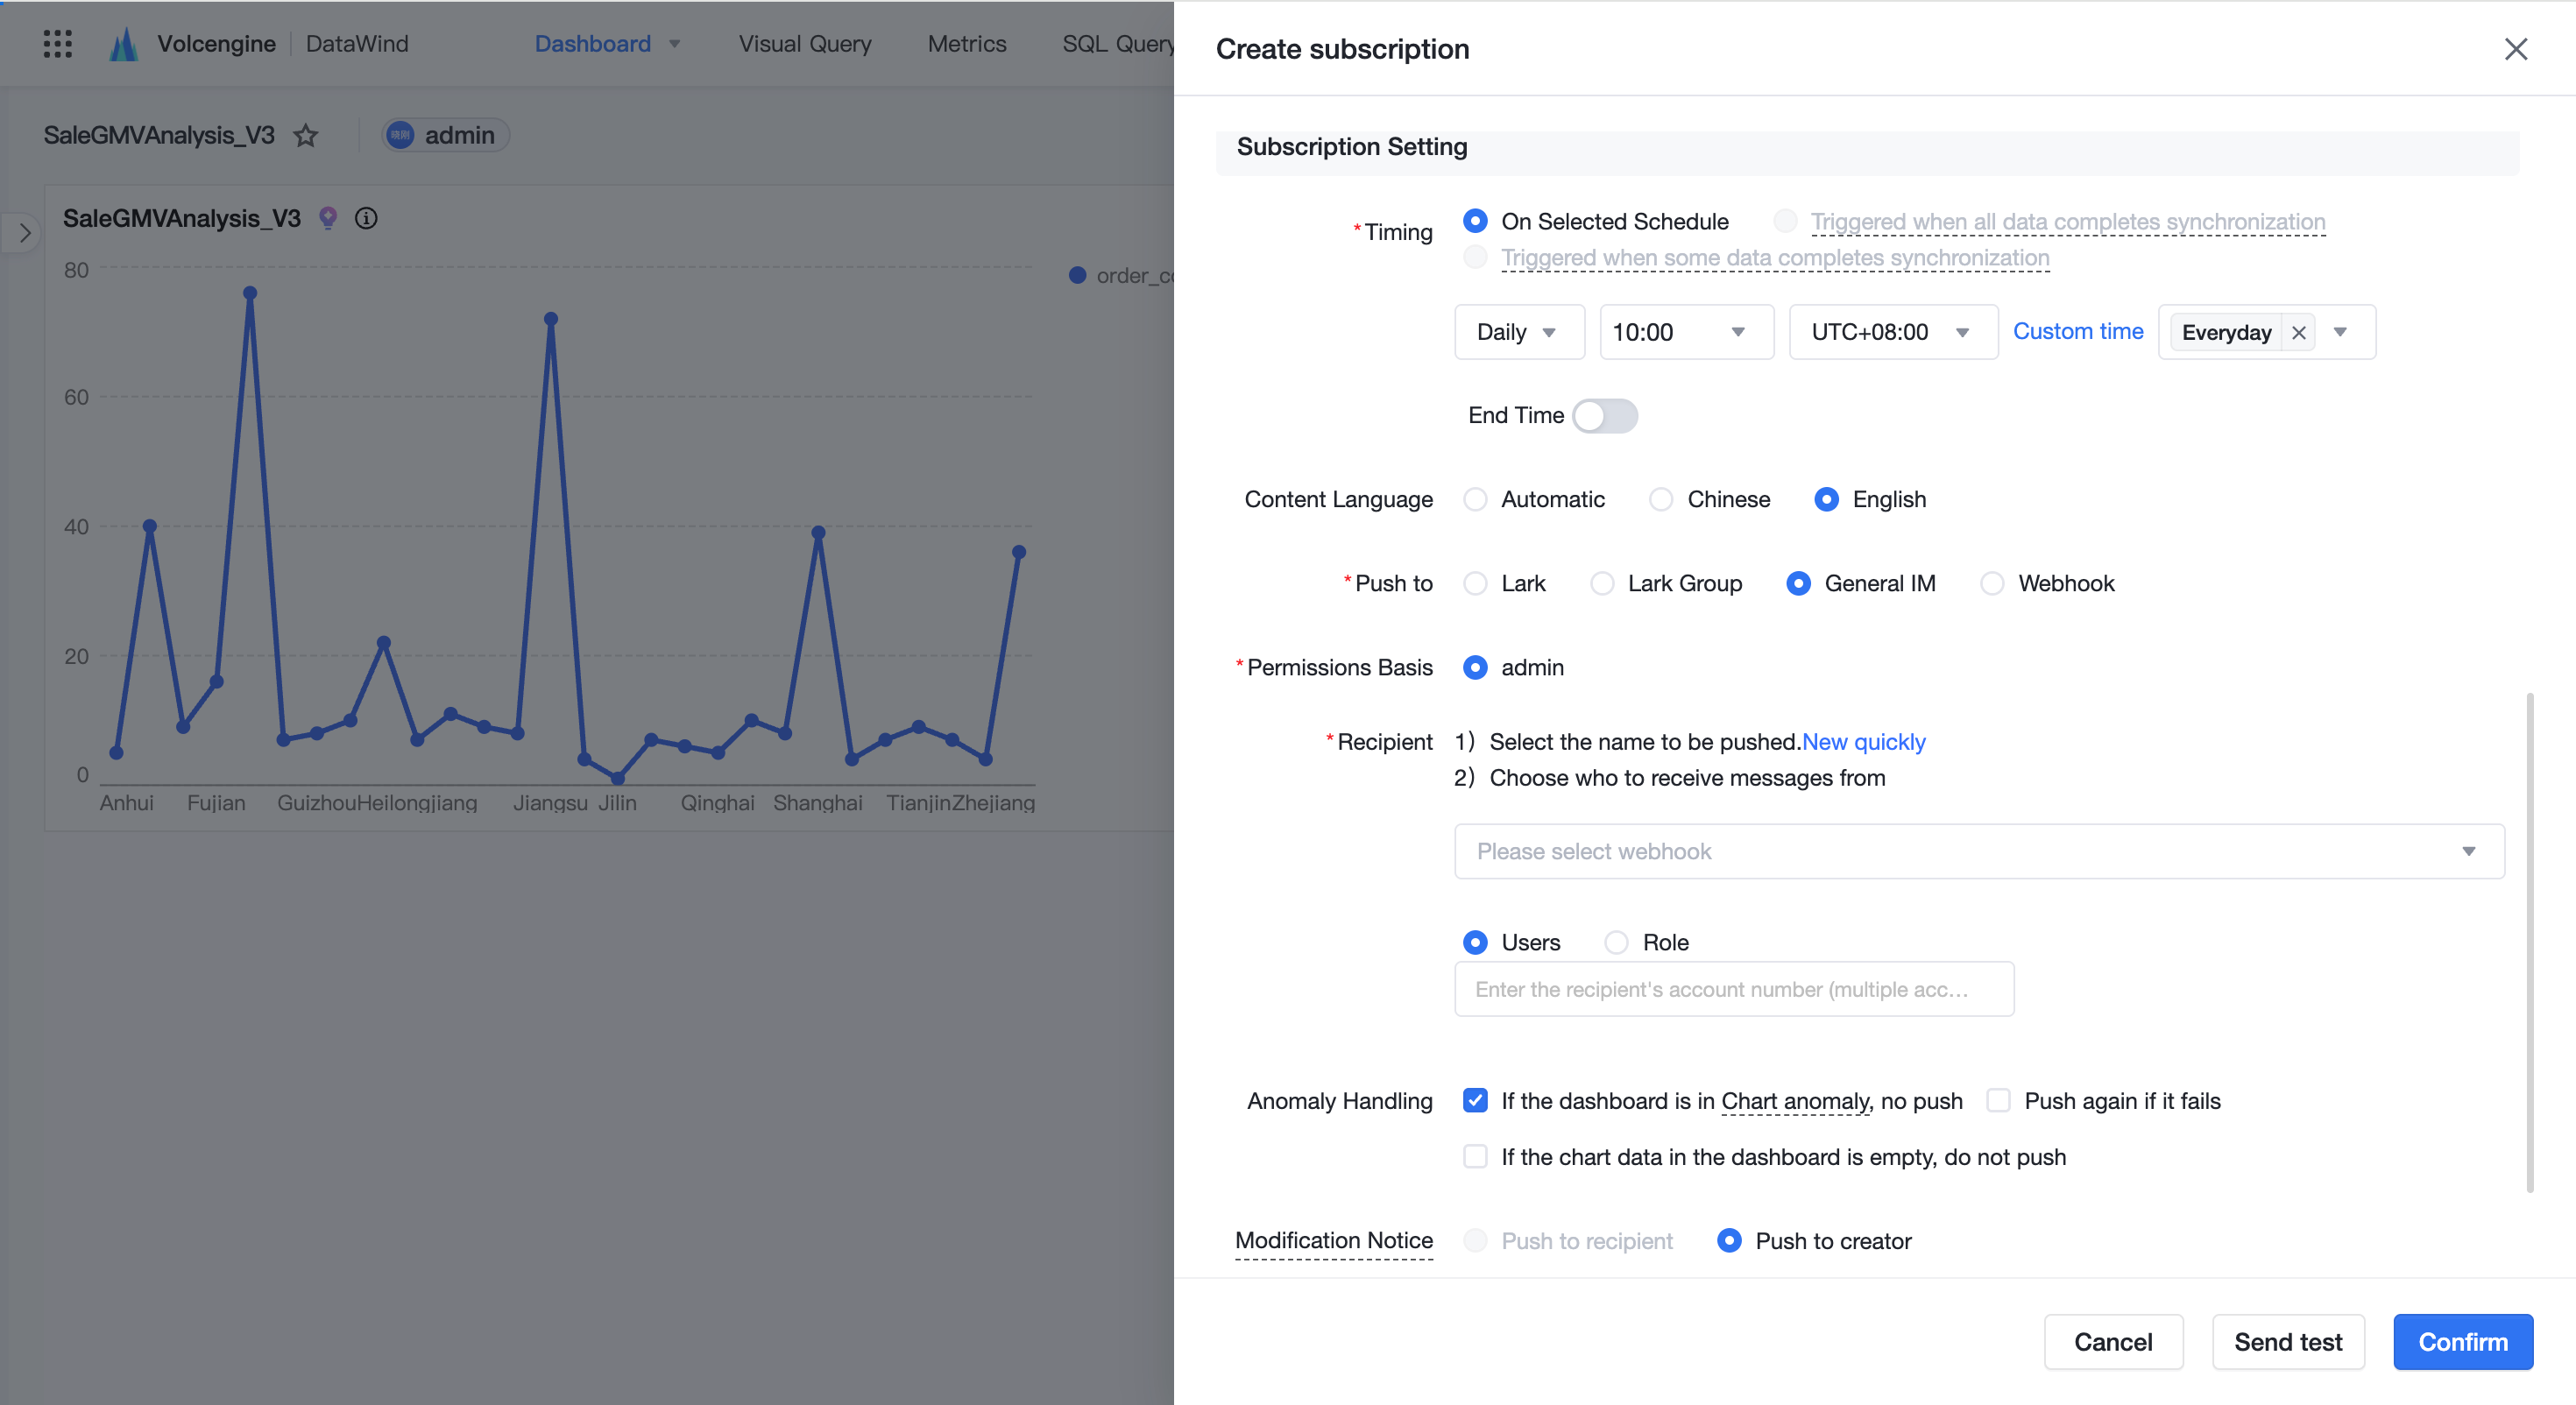Open the apps grid launcher icon
Viewport: 2576px width, 1405px height.
(57, 43)
